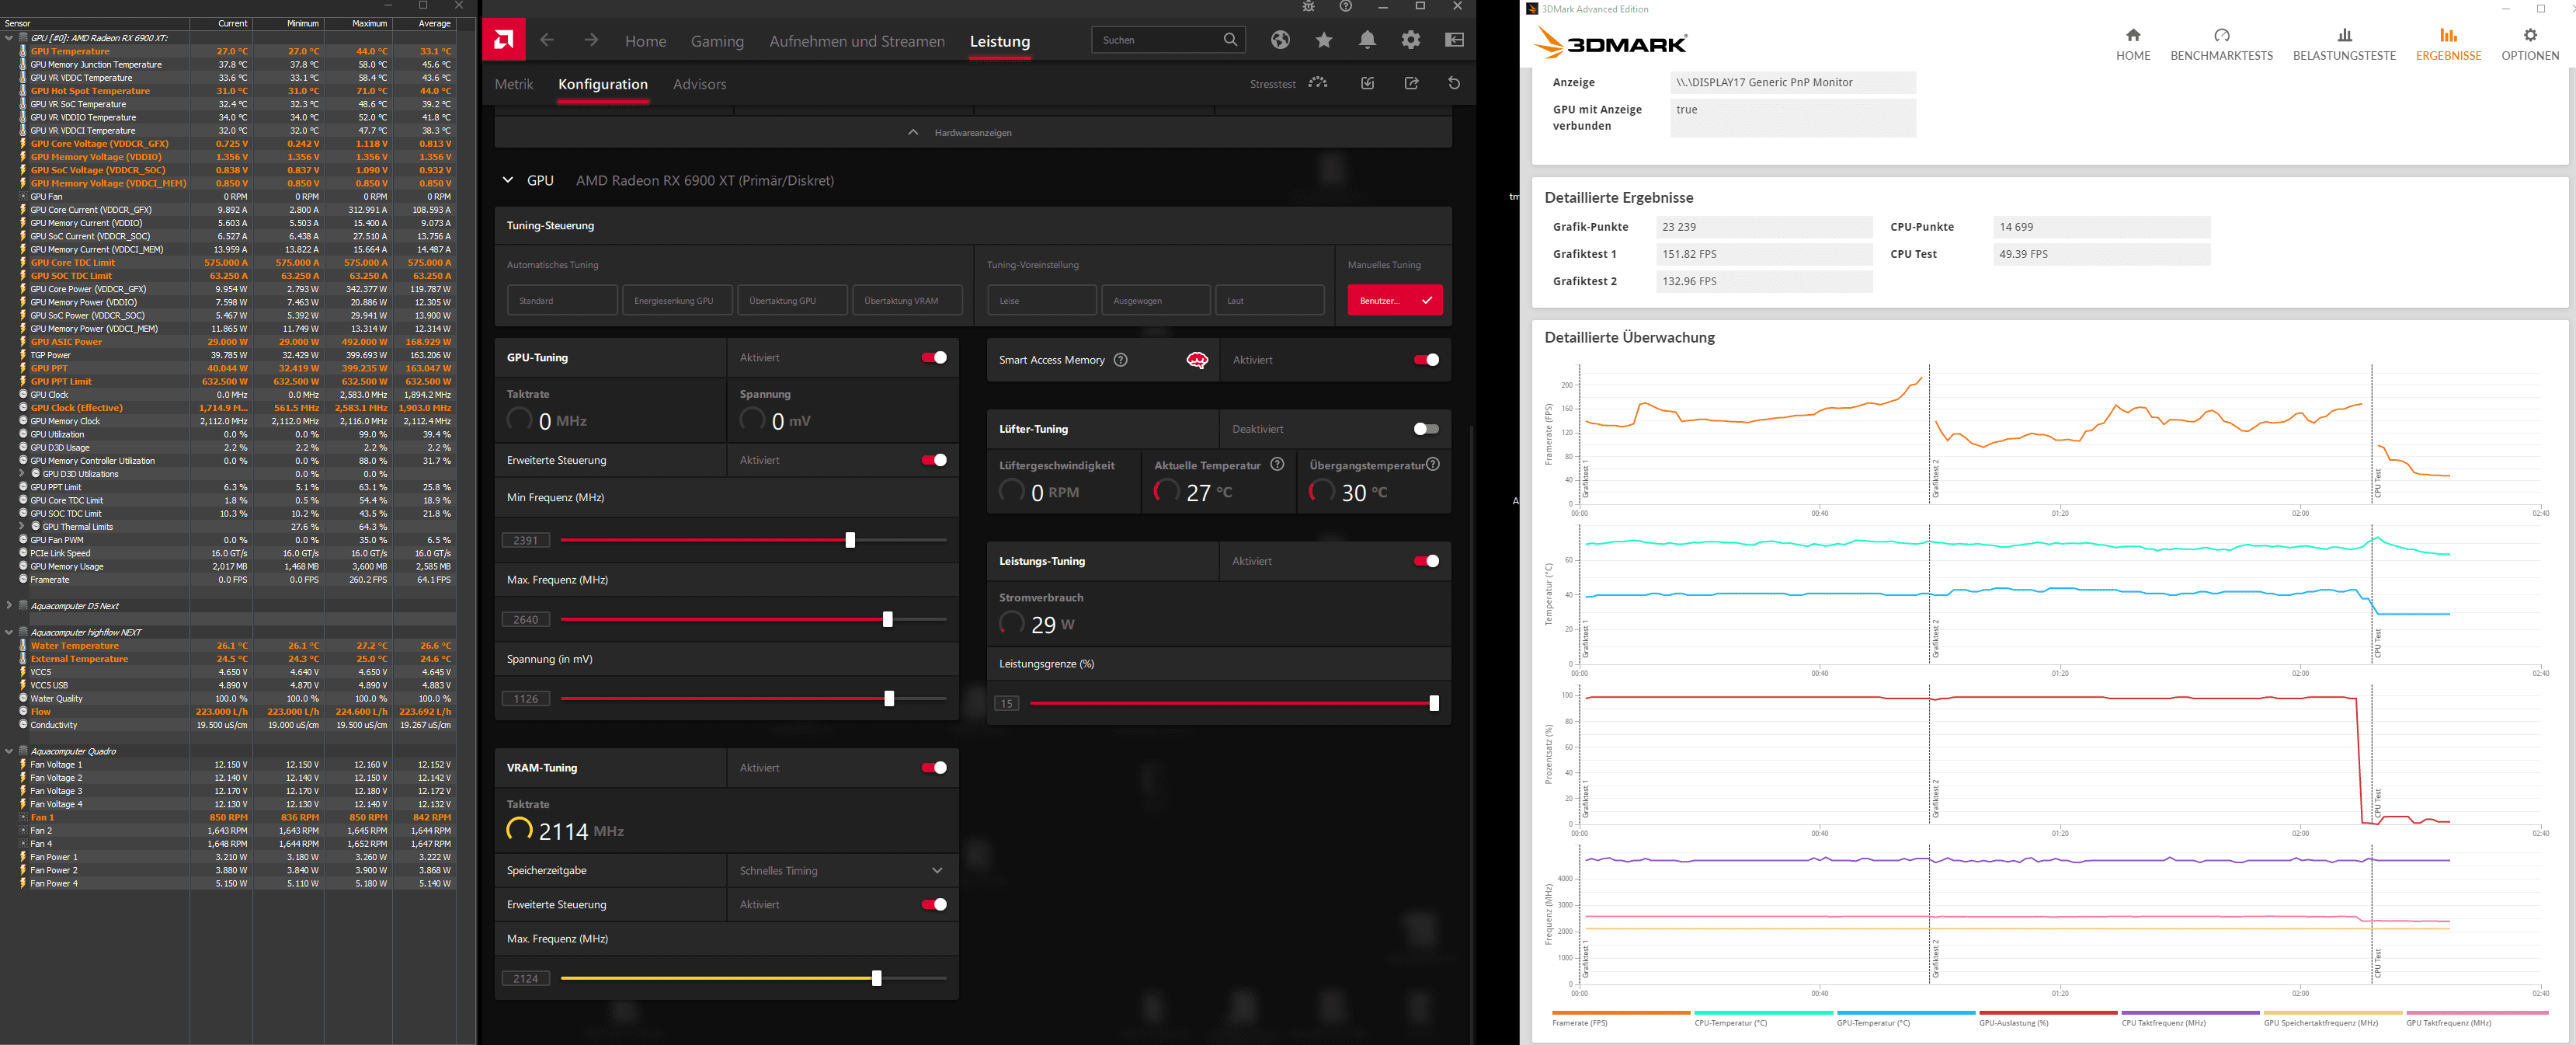The width and height of the screenshot is (2576, 1045).
Task: Select the Standard automatic tuning preset
Action: (x=562, y=300)
